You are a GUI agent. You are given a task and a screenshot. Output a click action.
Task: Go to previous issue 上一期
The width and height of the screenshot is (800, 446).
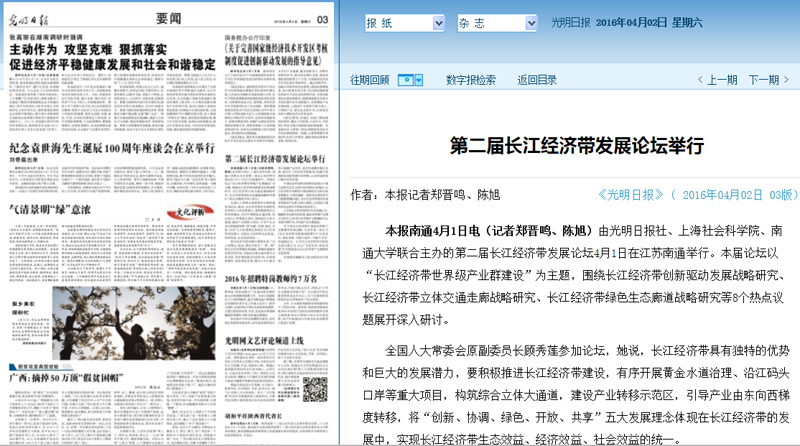click(714, 80)
